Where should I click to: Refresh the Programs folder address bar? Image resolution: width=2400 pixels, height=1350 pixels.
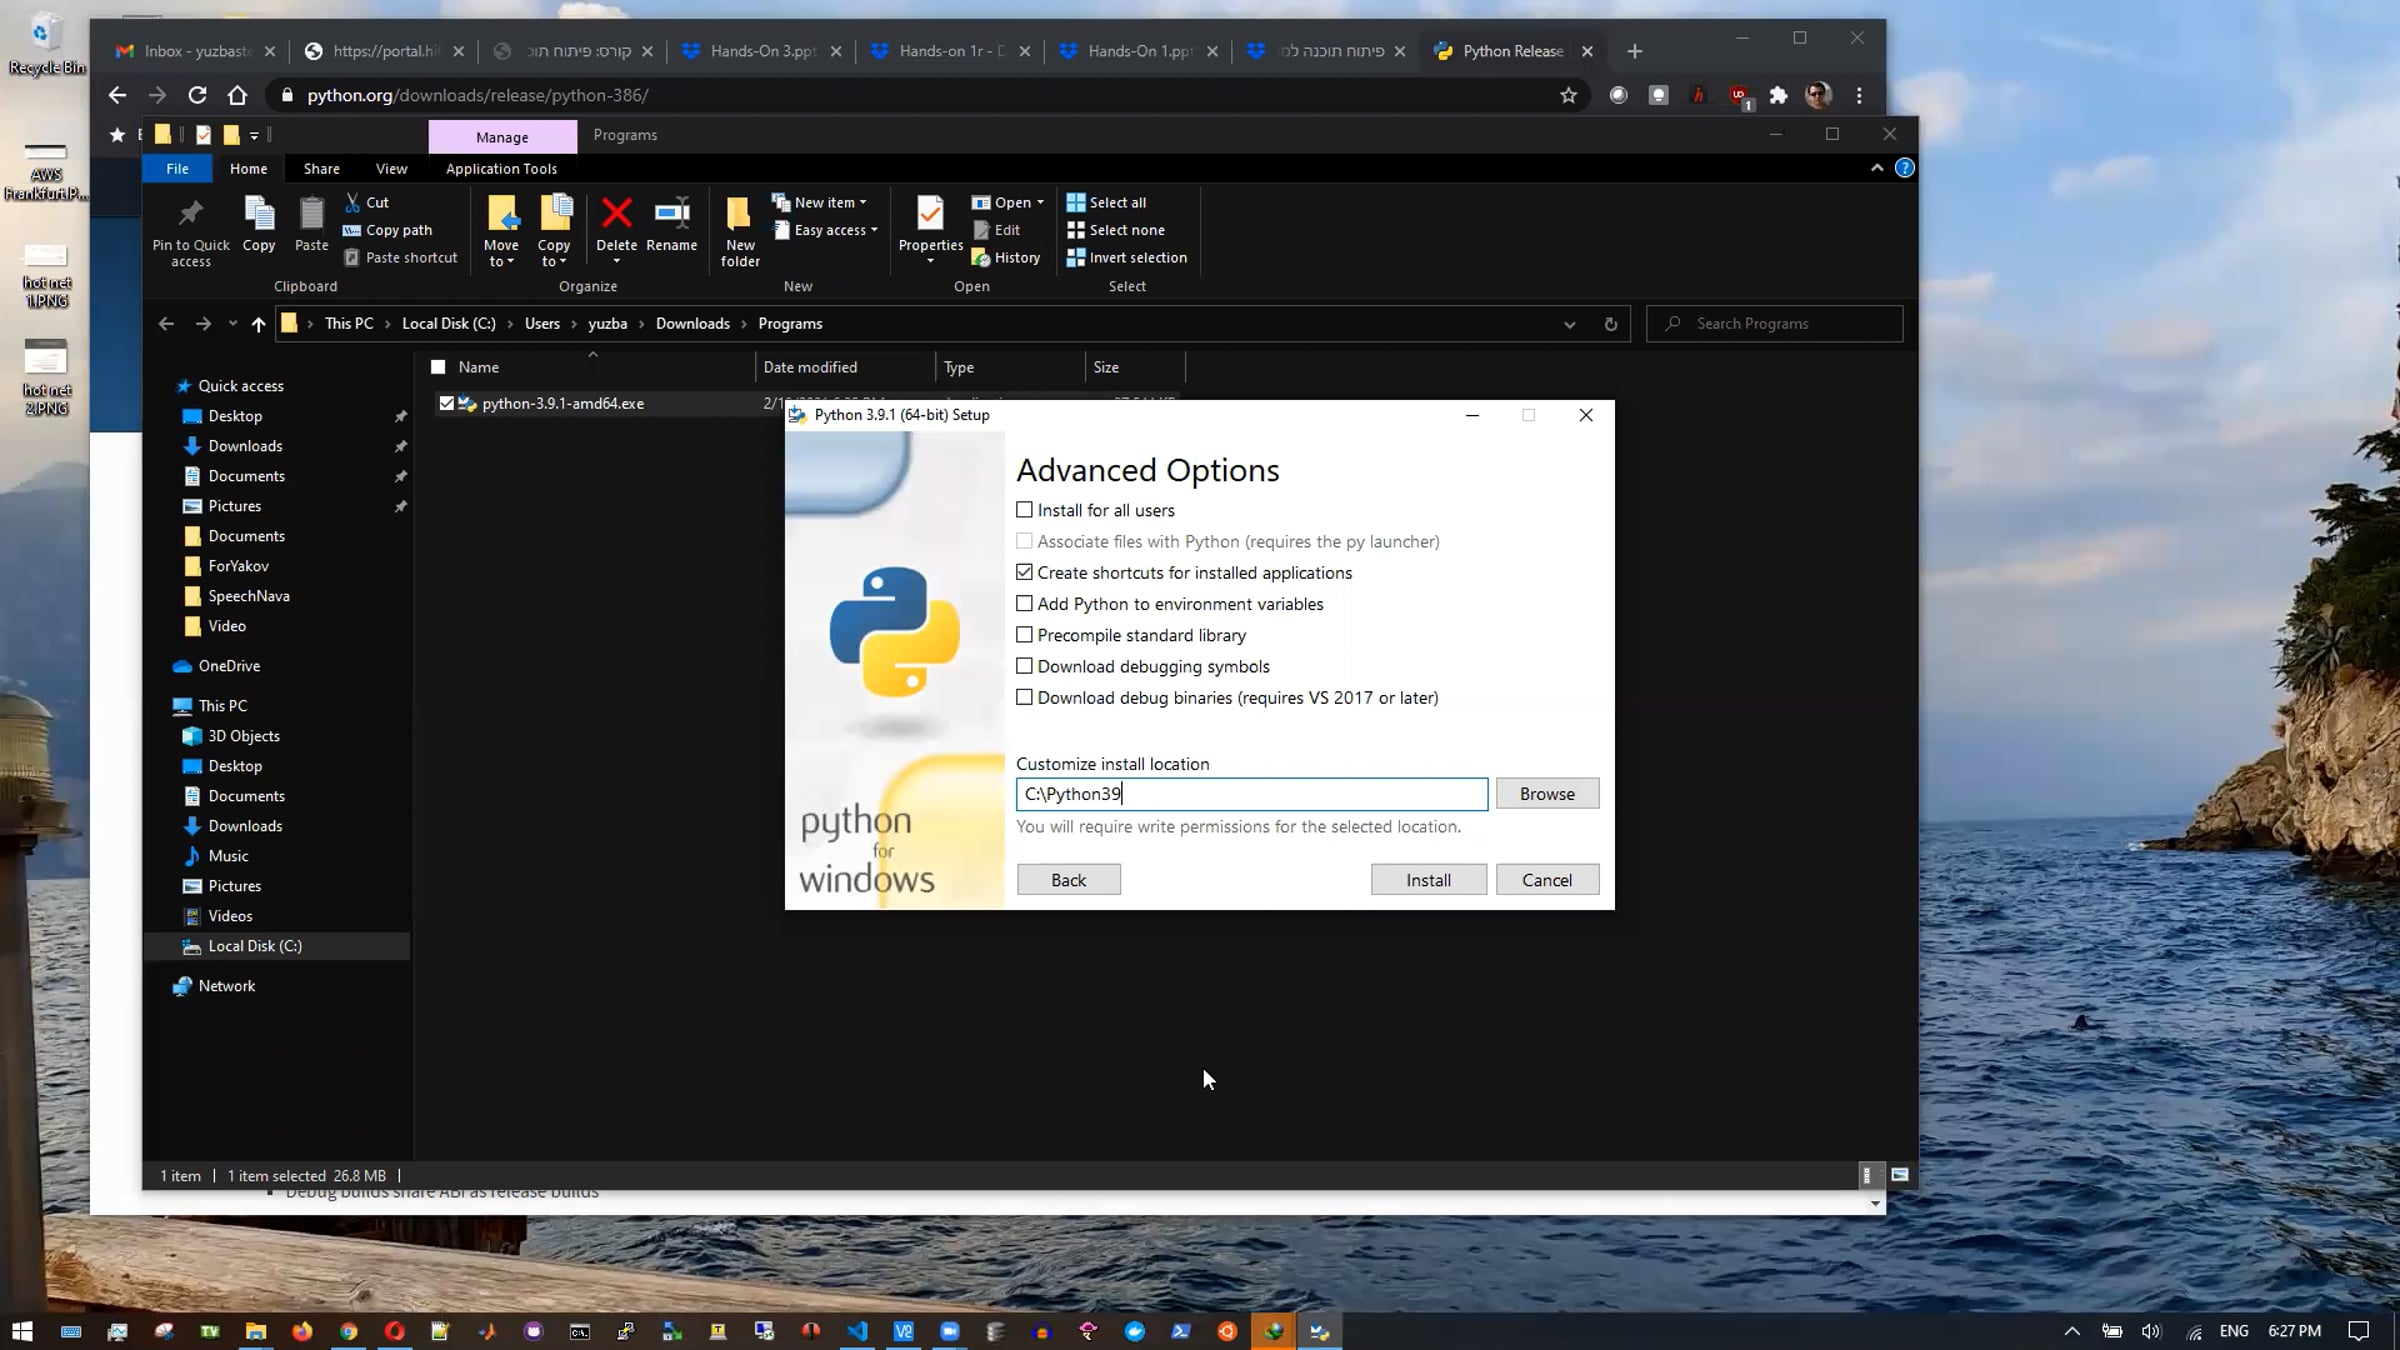pos(1610,324)
